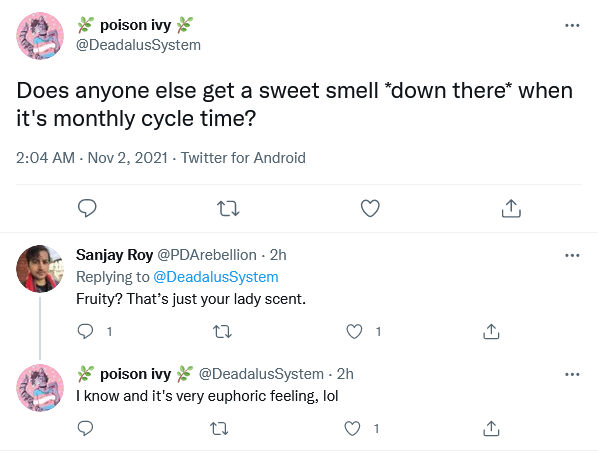
Task: View Sanjay Roy's profile picture
Action: (40, 269)
